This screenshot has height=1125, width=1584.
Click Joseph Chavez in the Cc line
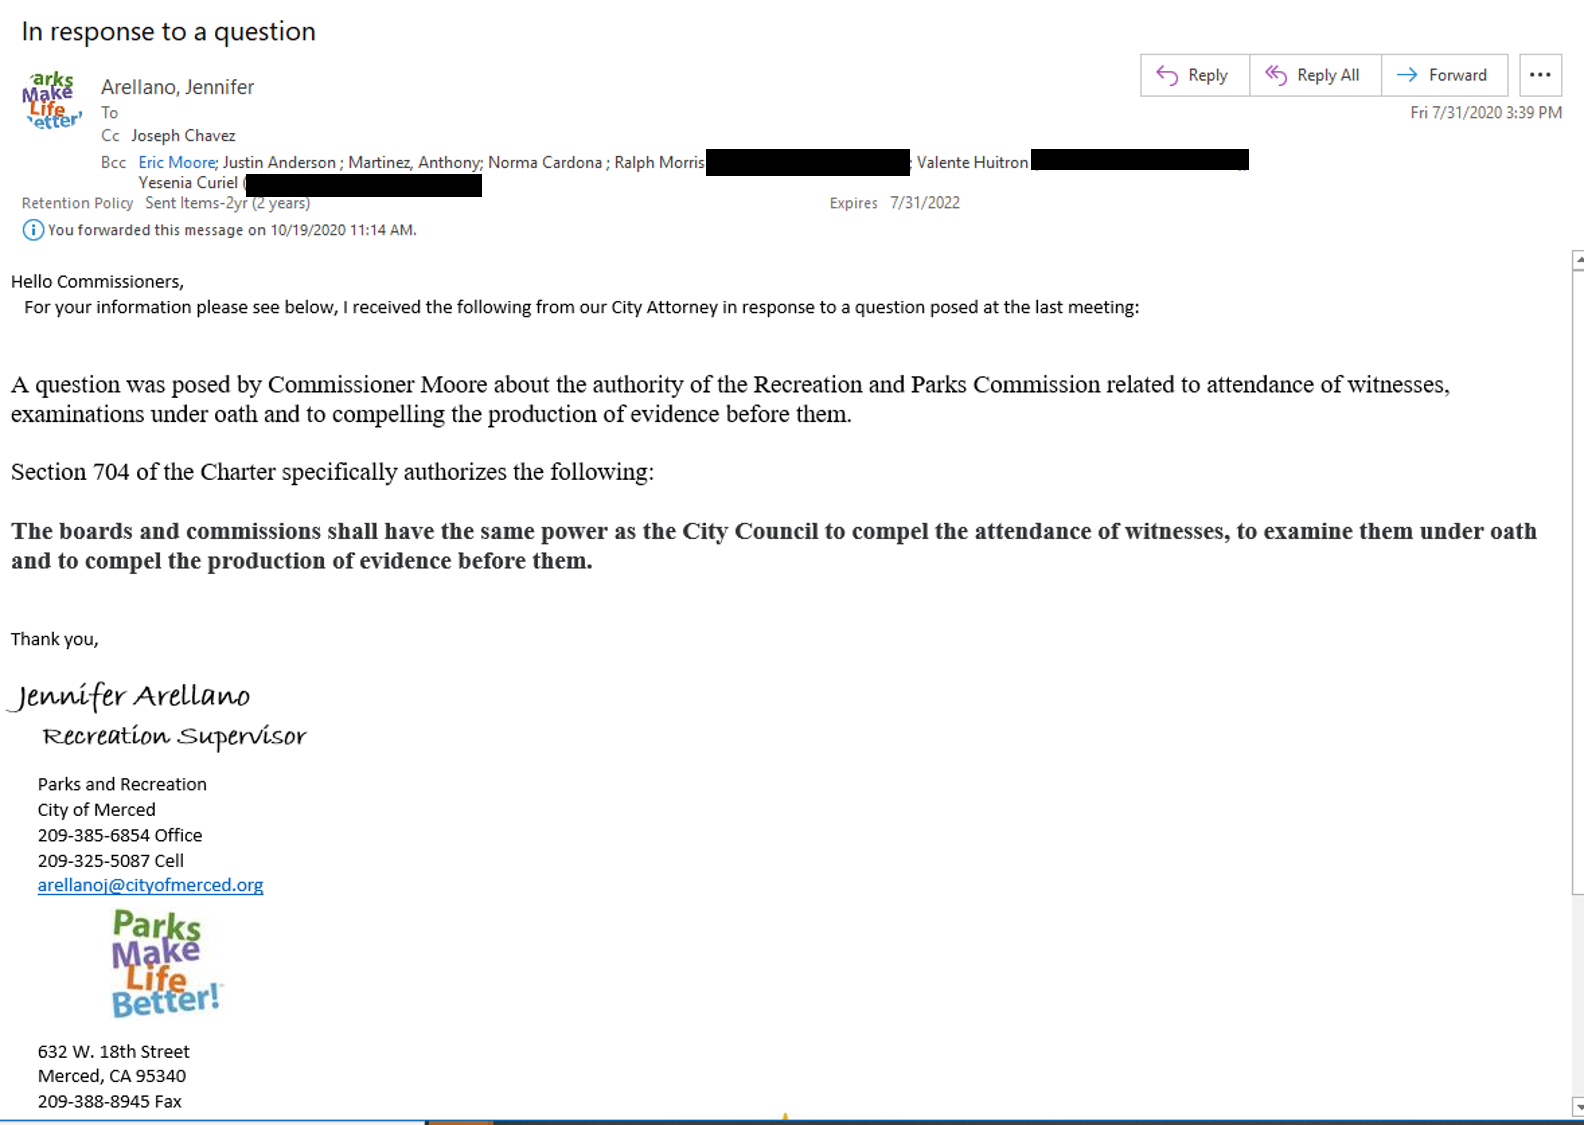[183, 136]
